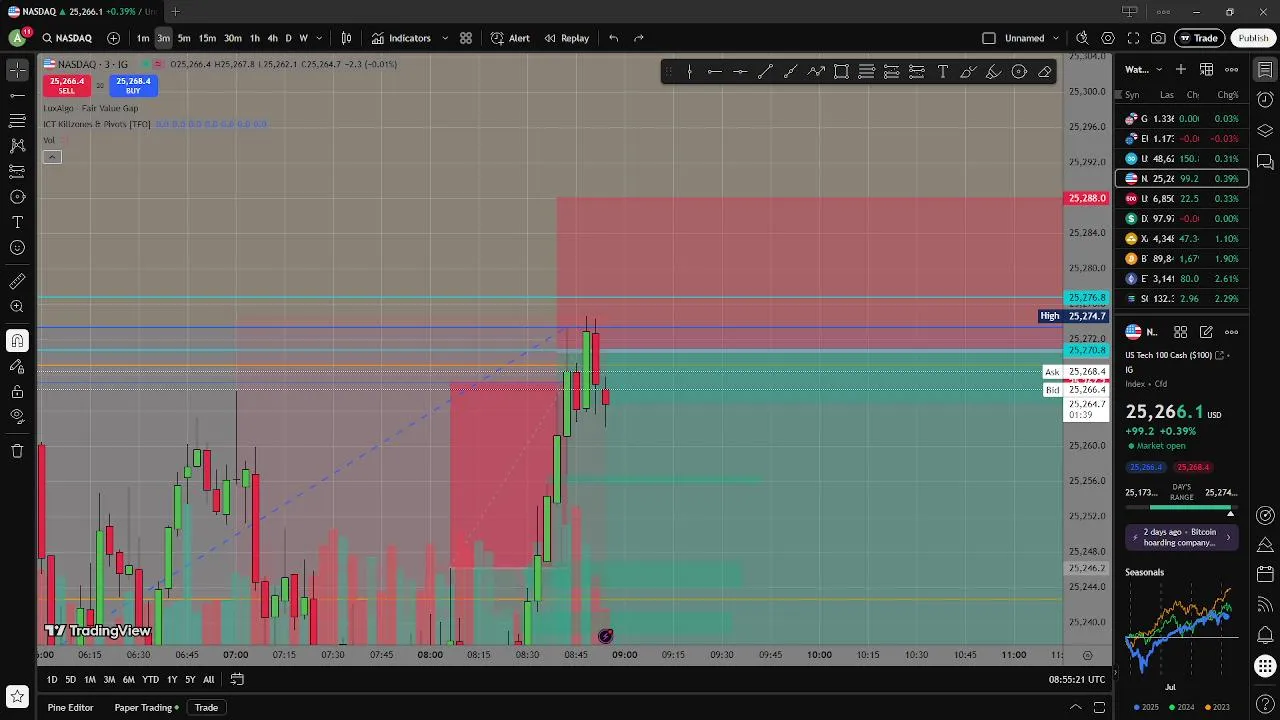Open Fibonacci tools in left toolbar

coord(17,120)
